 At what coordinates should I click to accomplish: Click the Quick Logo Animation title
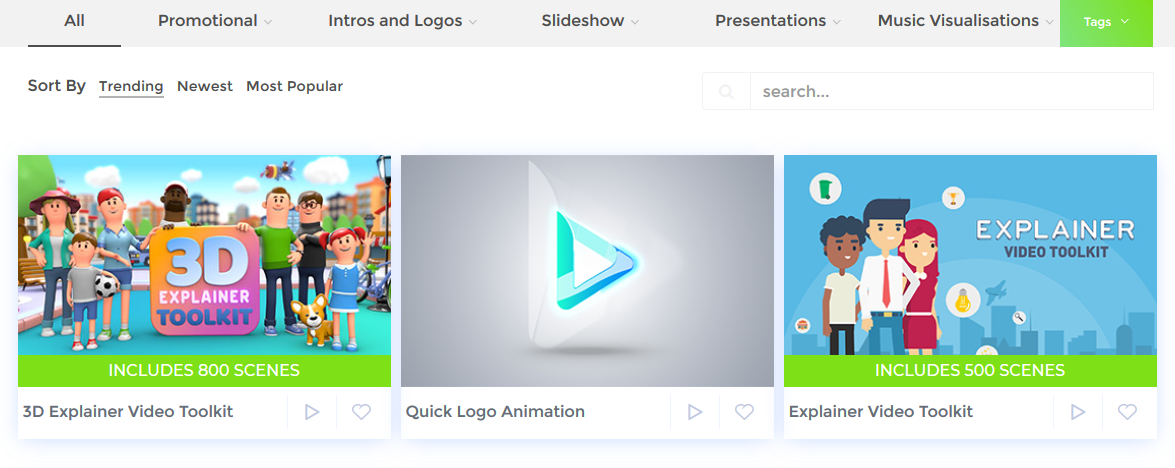(x=495, y=412)
